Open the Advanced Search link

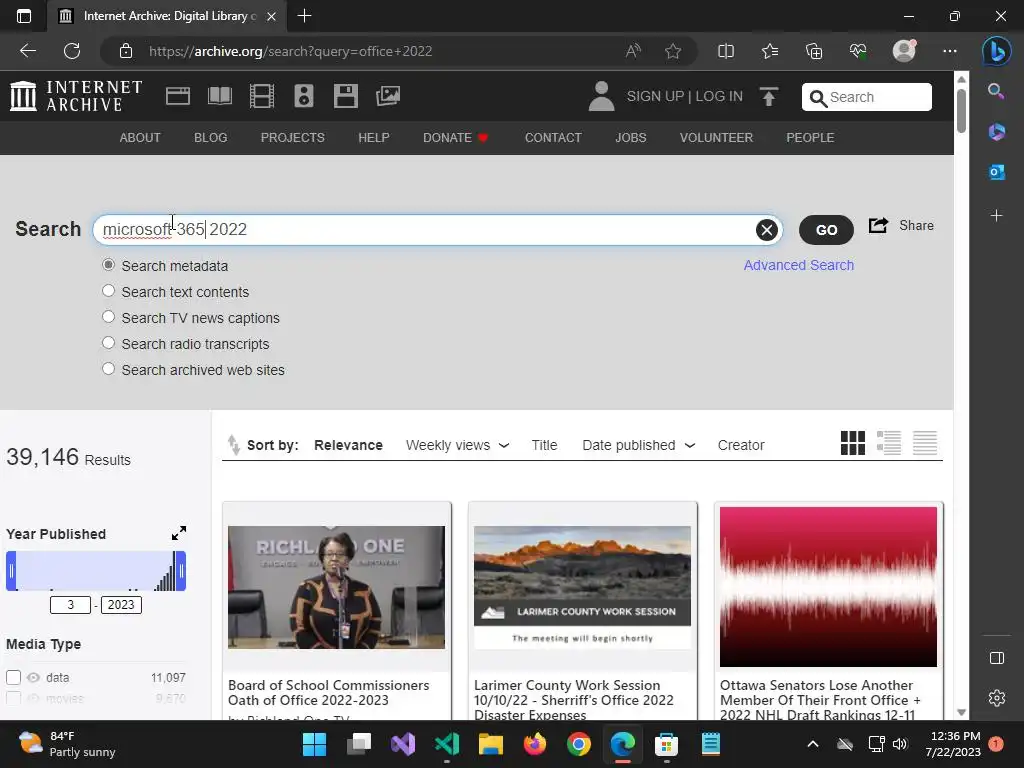[x=799, y=265]
